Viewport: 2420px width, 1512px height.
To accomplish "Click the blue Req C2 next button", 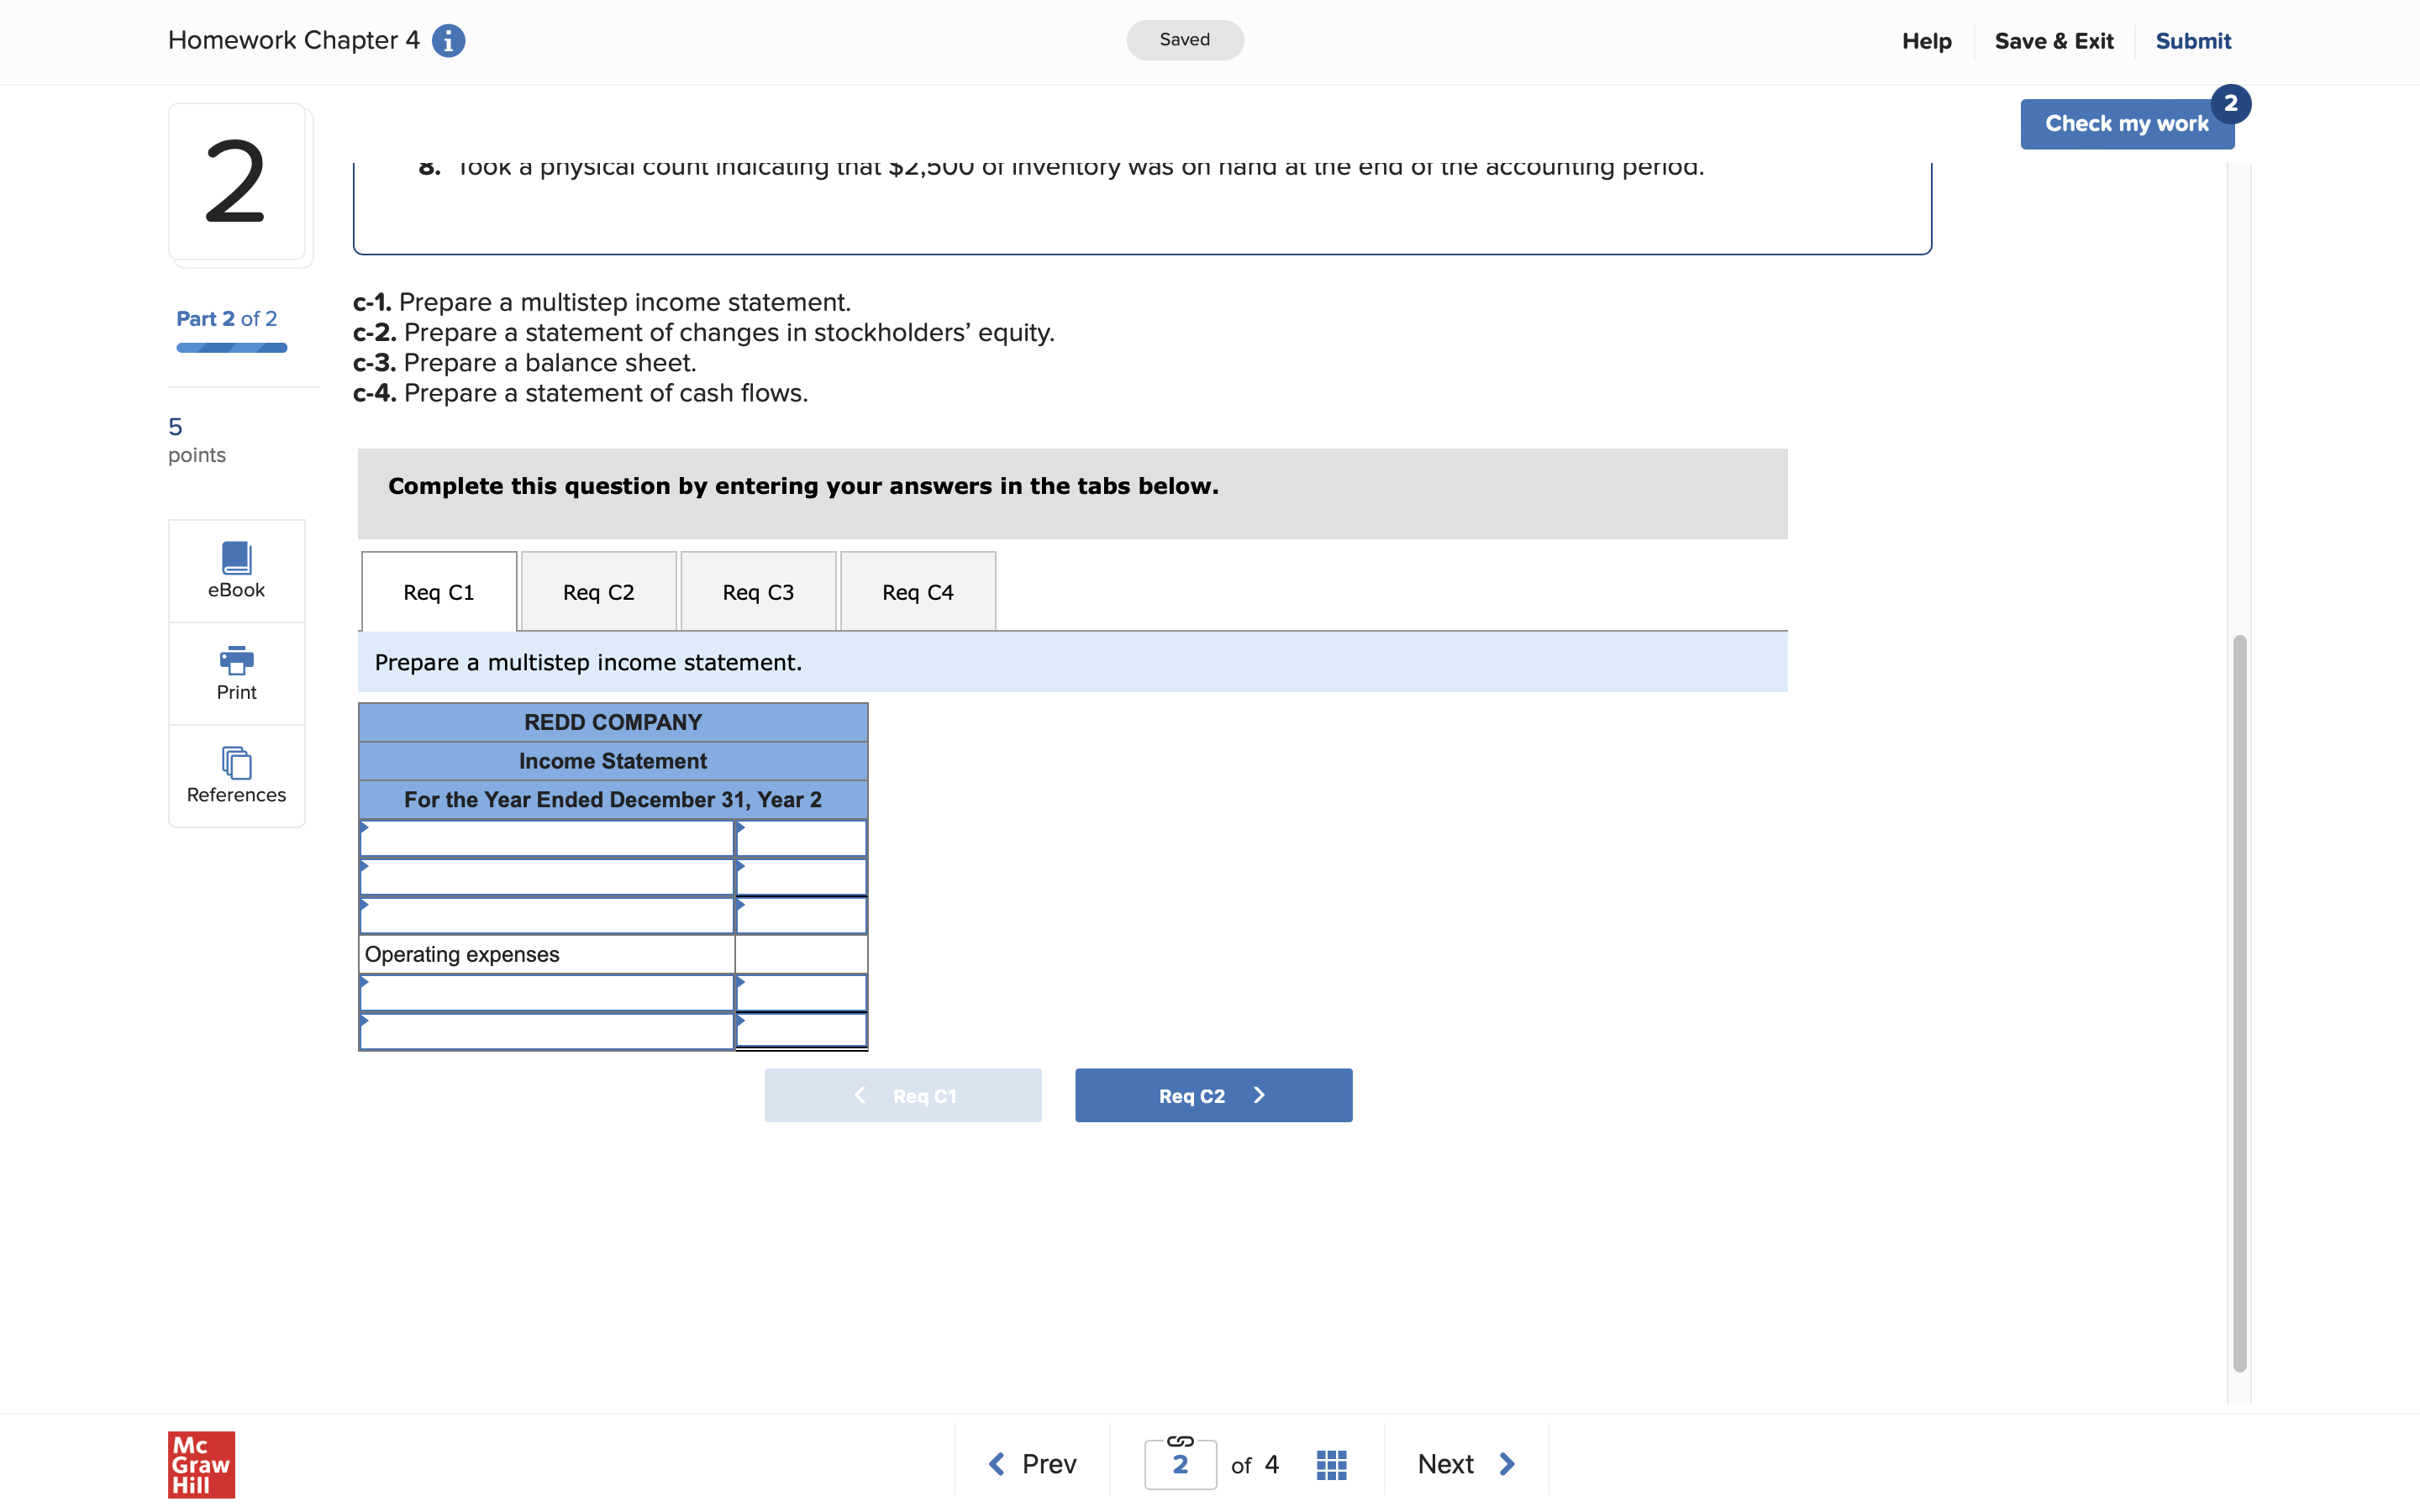I will coord(1213,1095).
